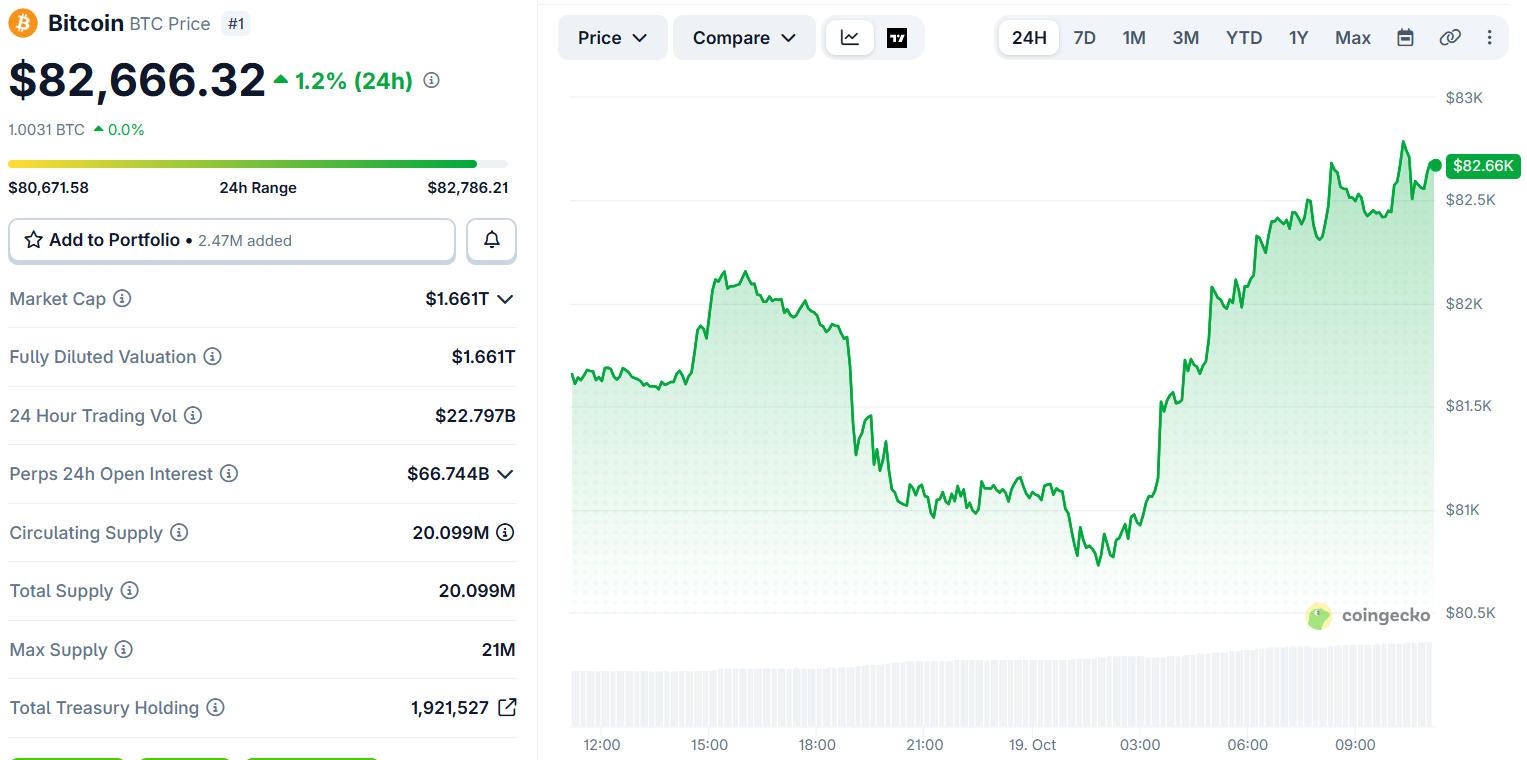The width and height of the screenshot is (1527, 760).
Task: Open Perps 24h Open Interest info icon
Action: click(229, 474)
